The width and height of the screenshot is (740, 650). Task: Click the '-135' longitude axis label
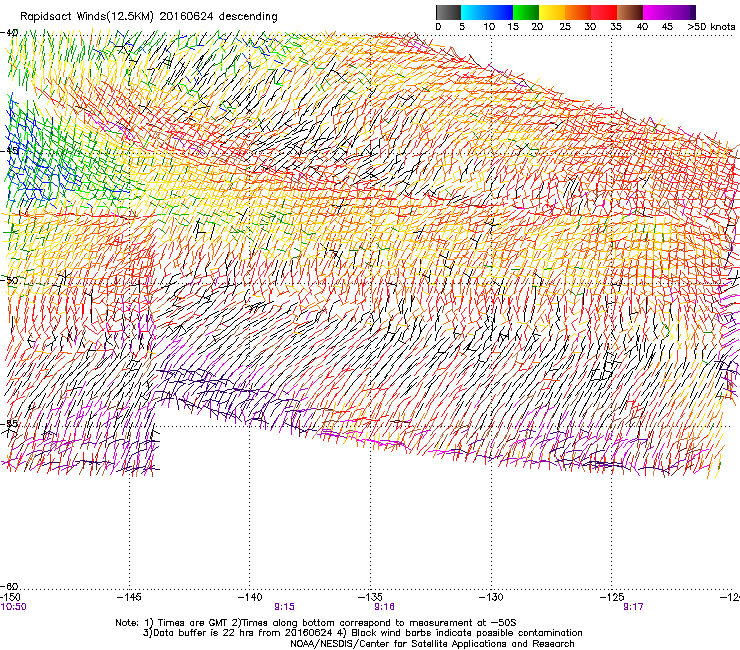[x=370, y=597]
